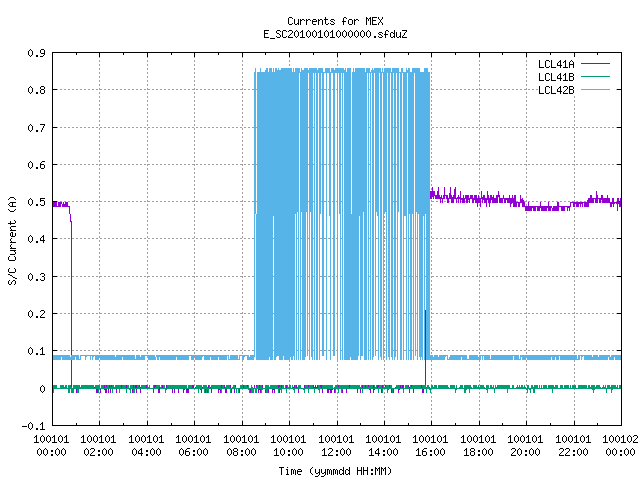Click the 0.8 y-axis tick label
Image resolution: width=640 pixels, height=480 pixels.
point(36,90)
